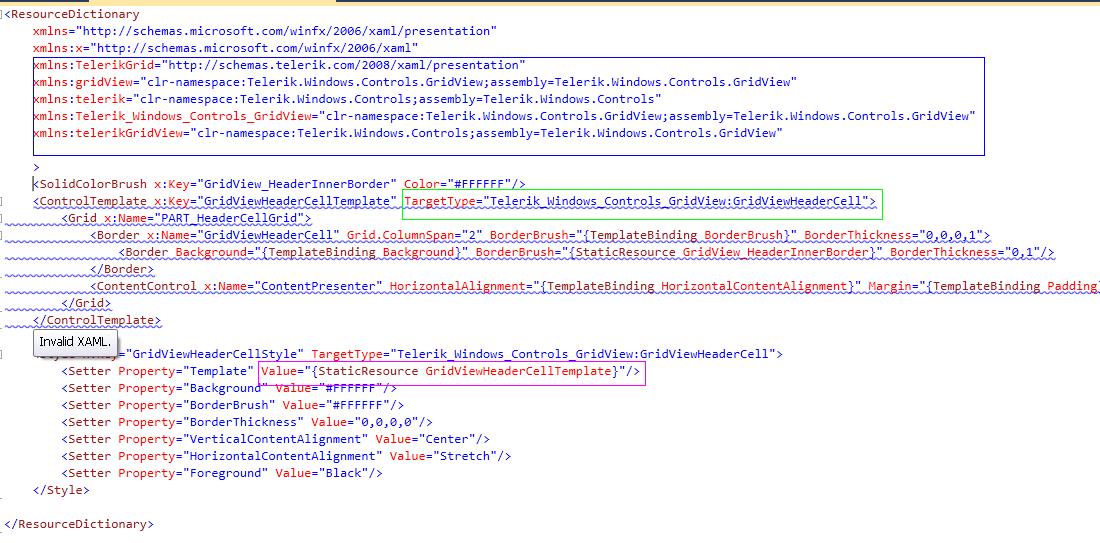Click the closing </ControlTemplate> tag

(x=97, y=320)
